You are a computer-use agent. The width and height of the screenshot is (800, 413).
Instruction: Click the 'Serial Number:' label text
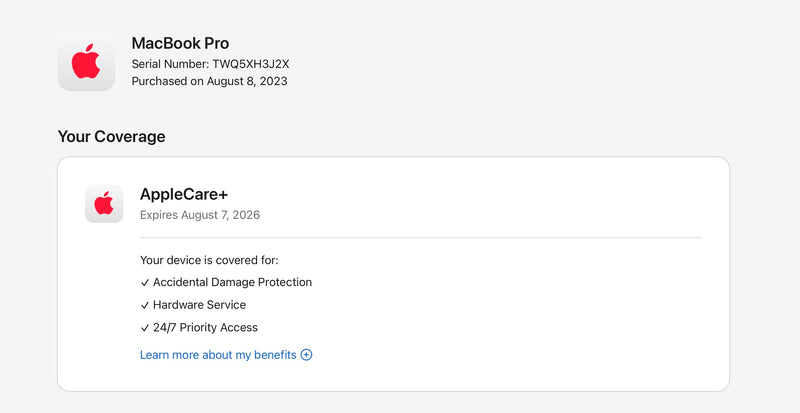coord(170,64)
